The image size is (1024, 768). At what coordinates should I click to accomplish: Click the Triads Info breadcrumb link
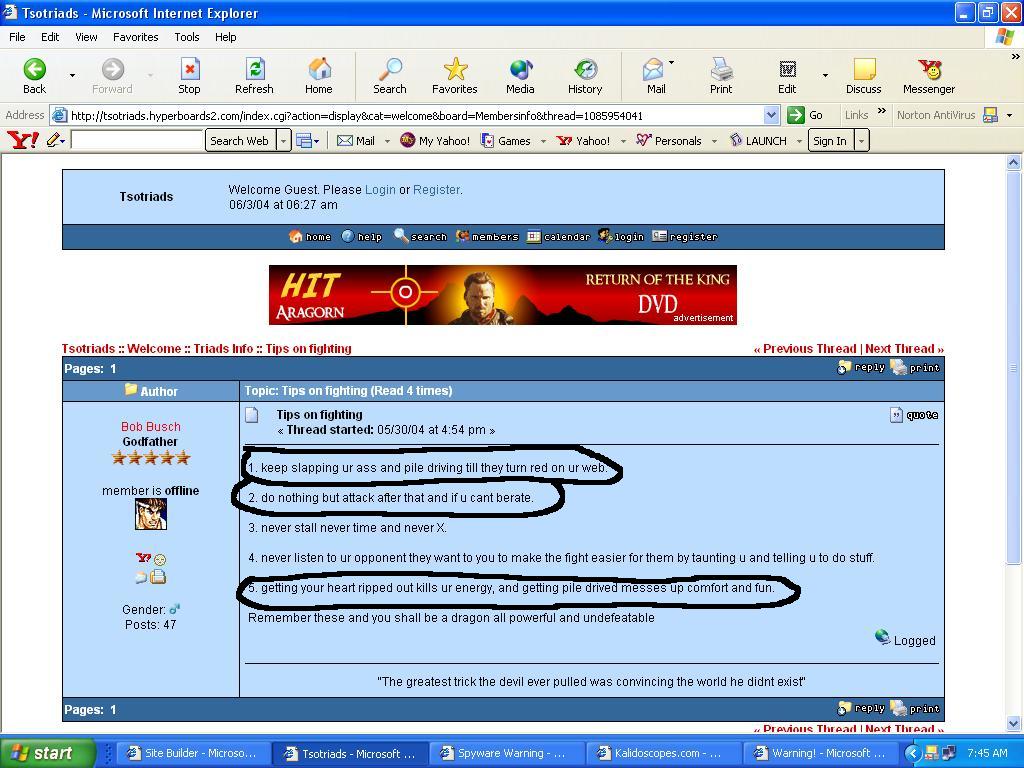click(223, 349)
